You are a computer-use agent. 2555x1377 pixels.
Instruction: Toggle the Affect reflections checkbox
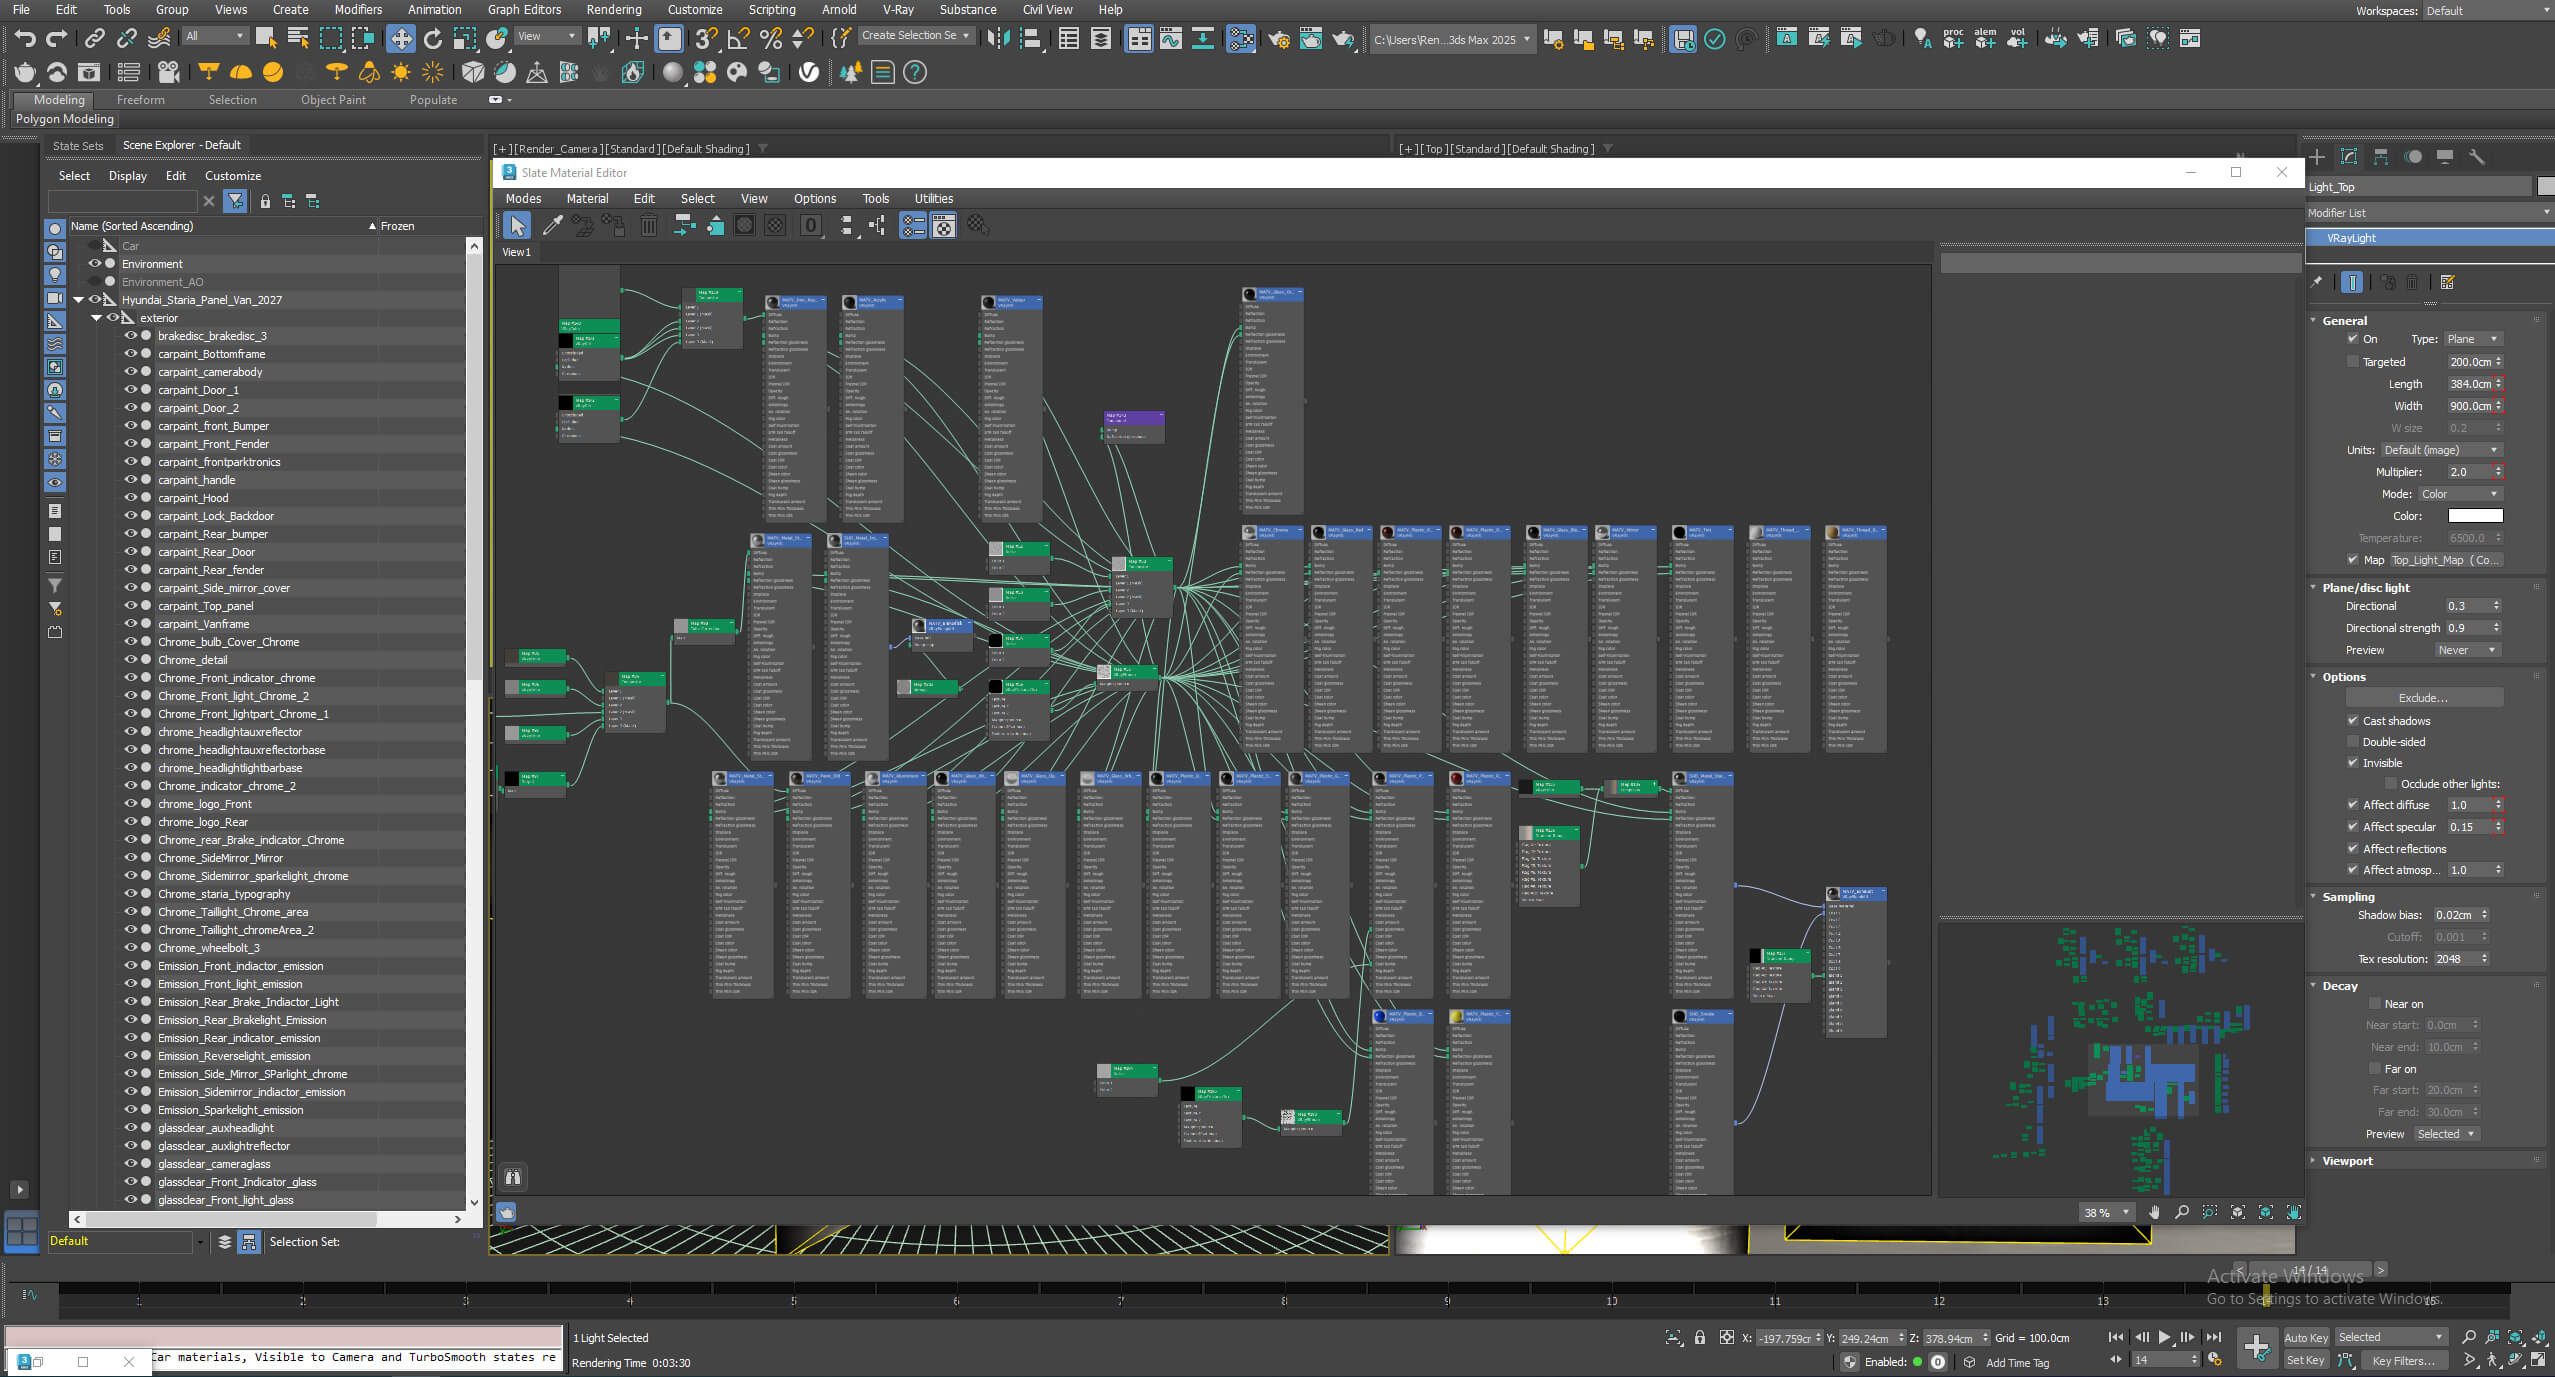click(2353, 849)
